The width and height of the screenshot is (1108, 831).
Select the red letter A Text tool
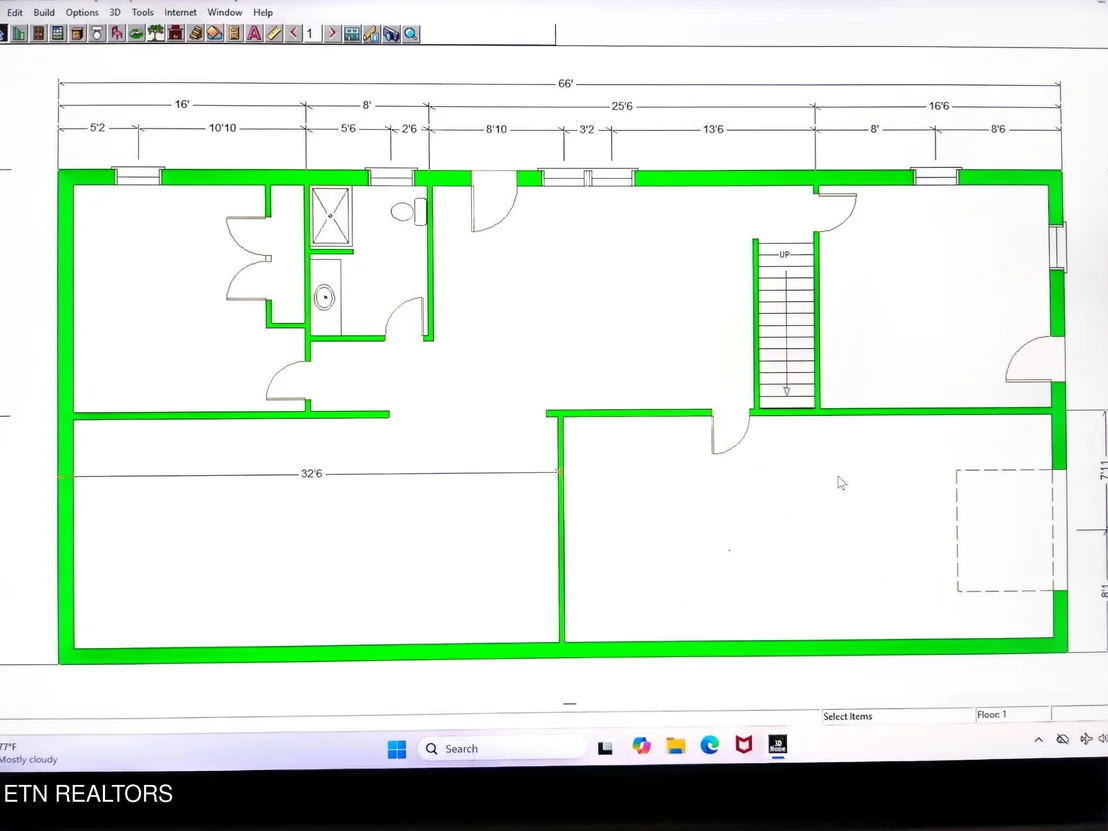pos(254,33)
